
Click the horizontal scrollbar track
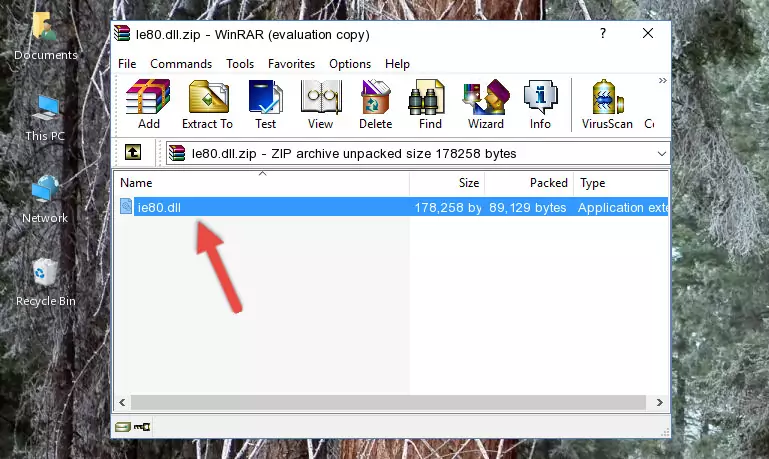pyautogui.click(x=388, y=403)
